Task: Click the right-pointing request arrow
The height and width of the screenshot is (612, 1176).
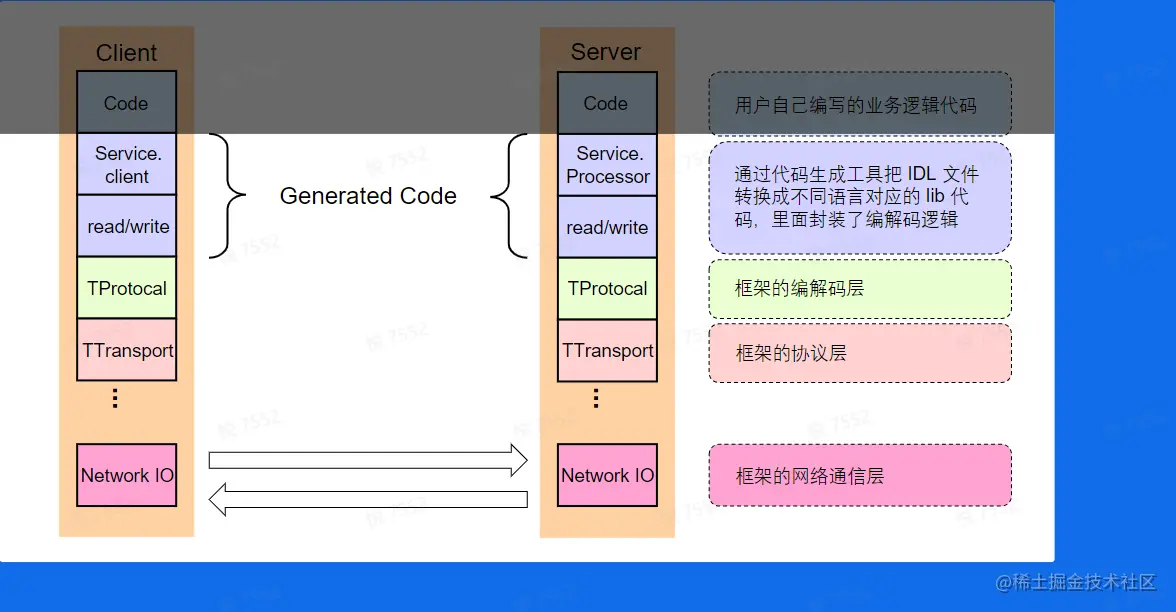Action: 367,460
